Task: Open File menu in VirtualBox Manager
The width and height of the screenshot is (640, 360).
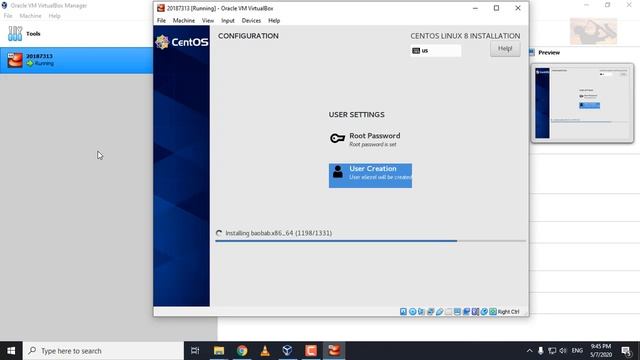Action: pyautogui.click(x=8, y=16)
